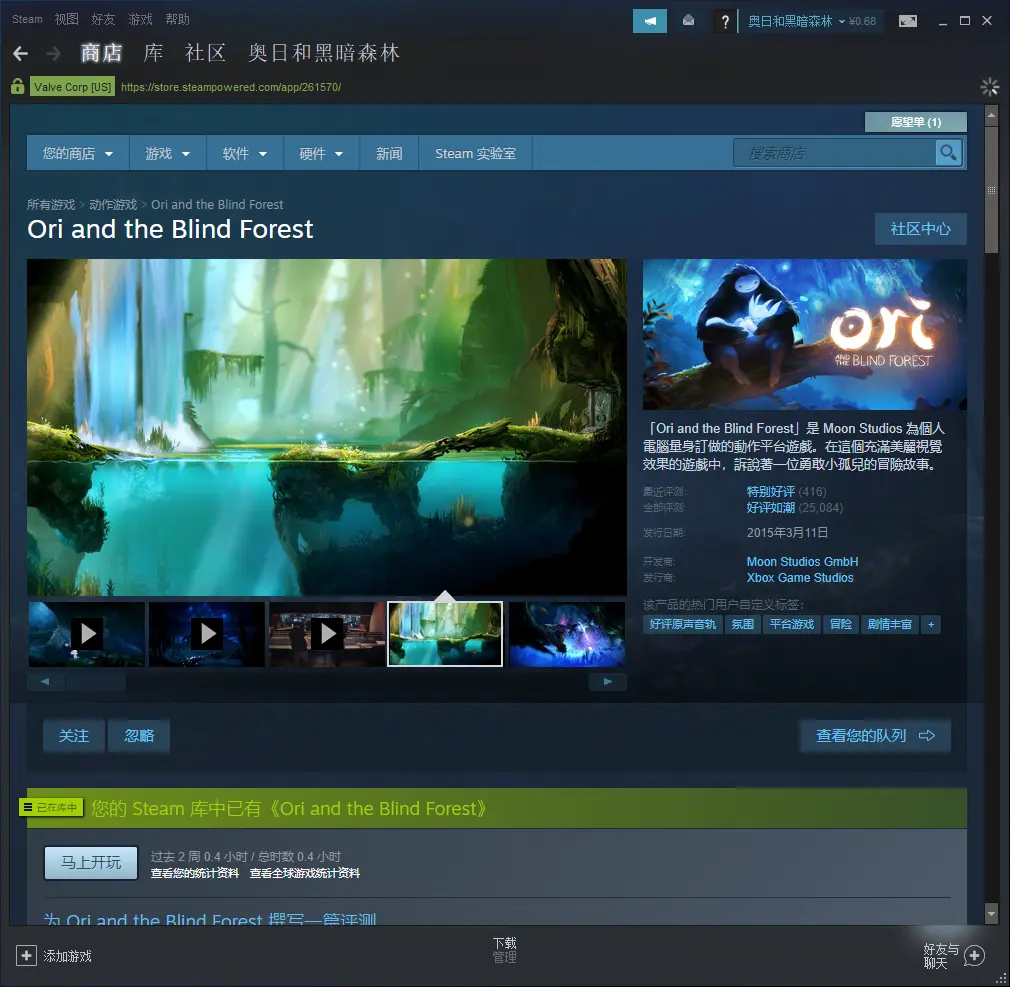The height and width of the screenshot is (987, 1010).
Task: Expand the 游戏 store dropdown
Action: [x=167, y=153]
